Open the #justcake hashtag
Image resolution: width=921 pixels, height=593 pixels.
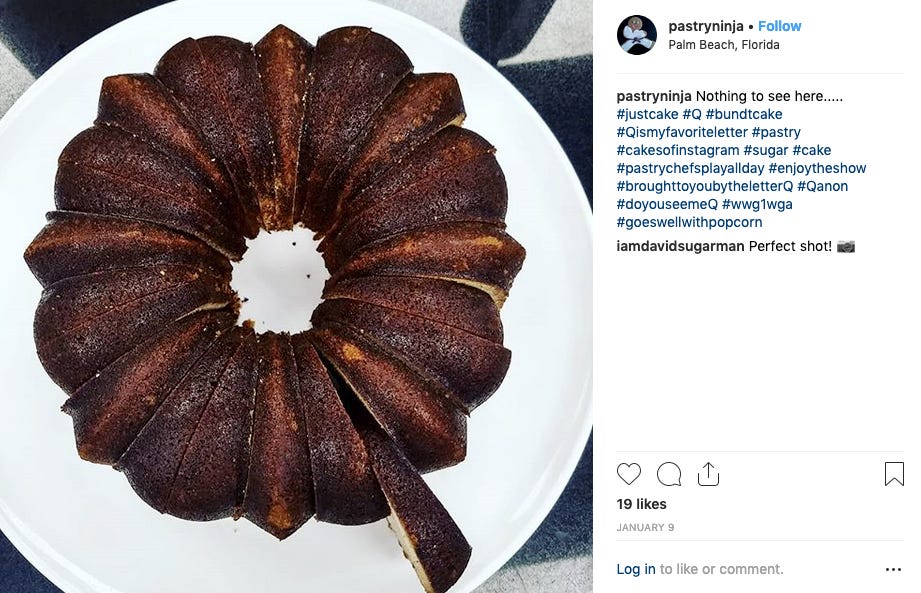click(647, 114)
